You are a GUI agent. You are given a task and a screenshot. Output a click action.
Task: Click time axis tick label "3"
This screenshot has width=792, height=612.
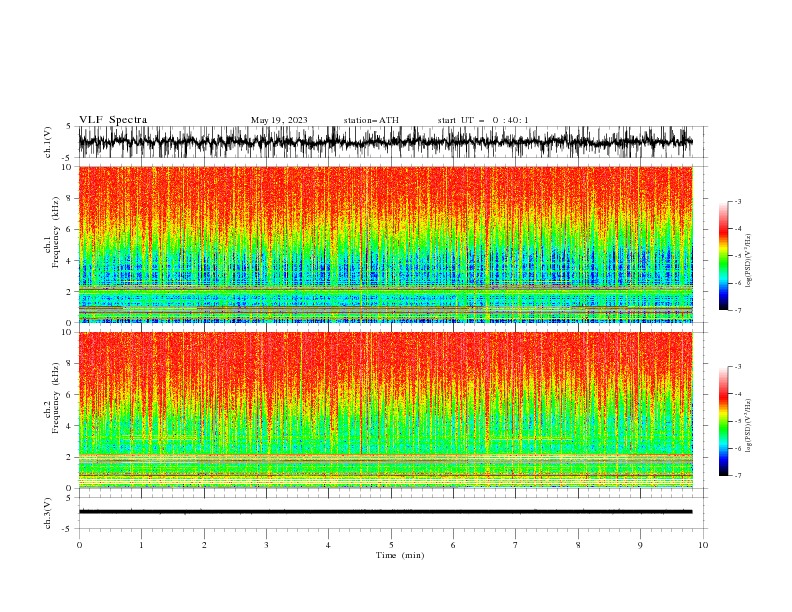pyautogui.click(x=266, y=545)
